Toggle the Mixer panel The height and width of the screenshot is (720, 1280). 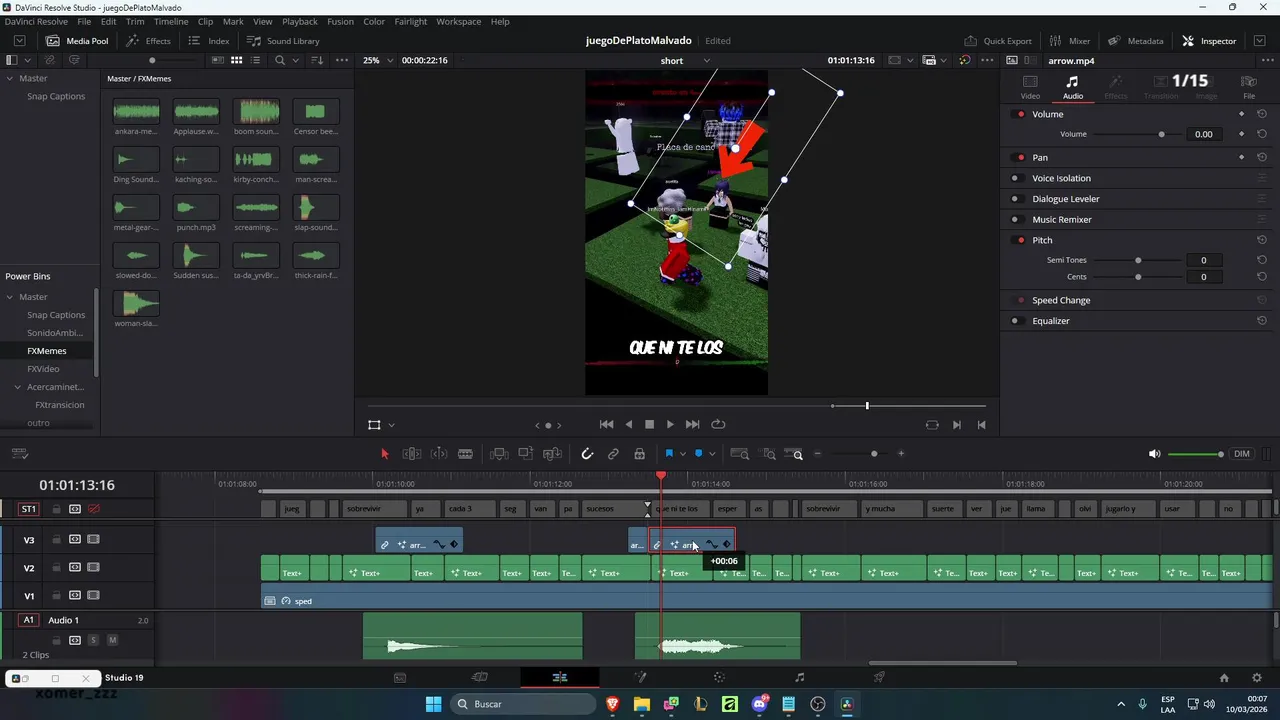[1070, 41]
